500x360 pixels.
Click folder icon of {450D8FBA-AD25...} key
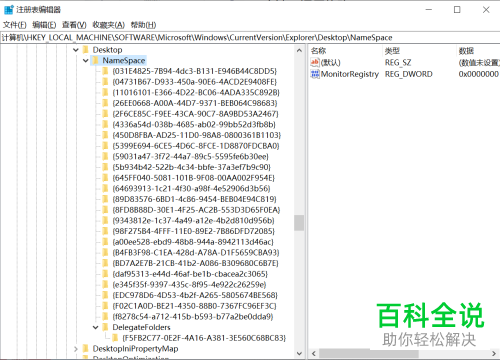click(x=105, y=135)
